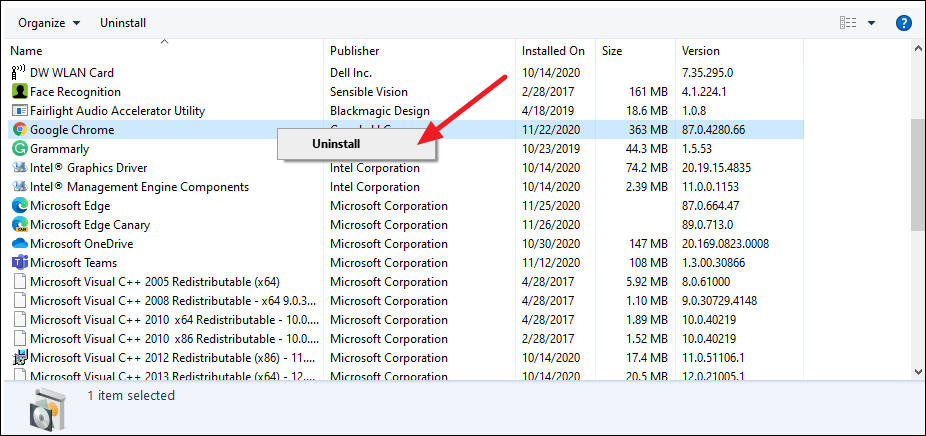The image size is (926, 436).
Task: Click the 363 MB size cell
Action: pyautogui.click(x=647, y=129)
